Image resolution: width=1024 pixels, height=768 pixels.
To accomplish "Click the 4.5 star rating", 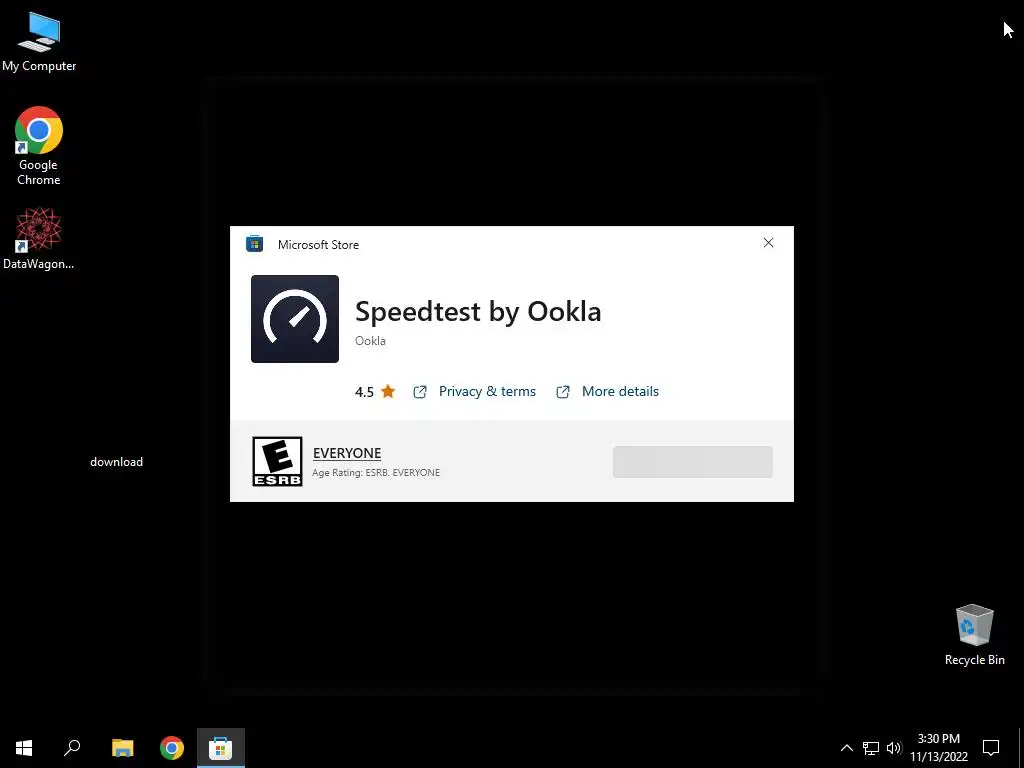I will pyautogui.click(x=375, y=392).
